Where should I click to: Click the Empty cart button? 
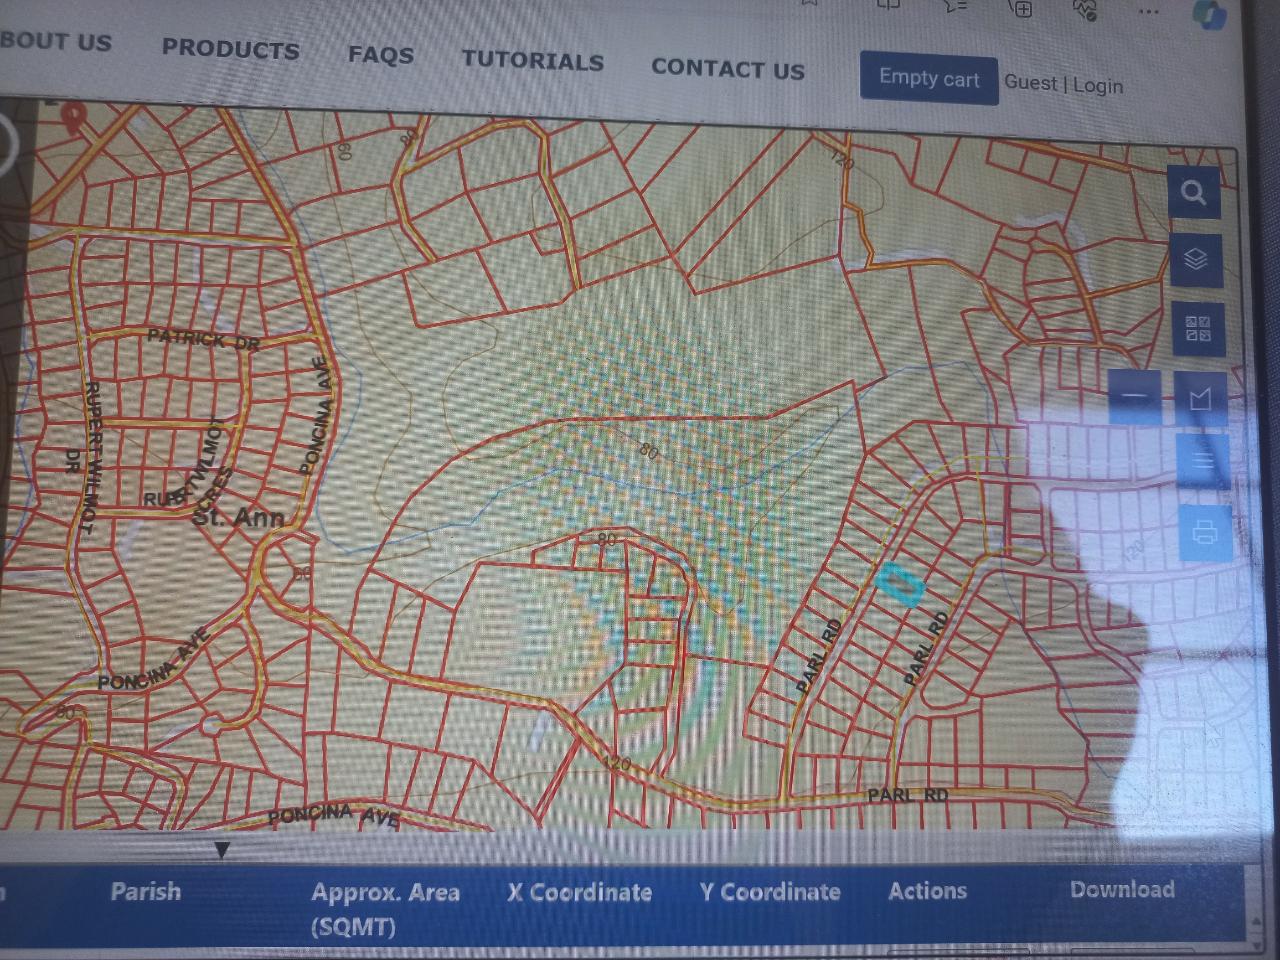928,78
